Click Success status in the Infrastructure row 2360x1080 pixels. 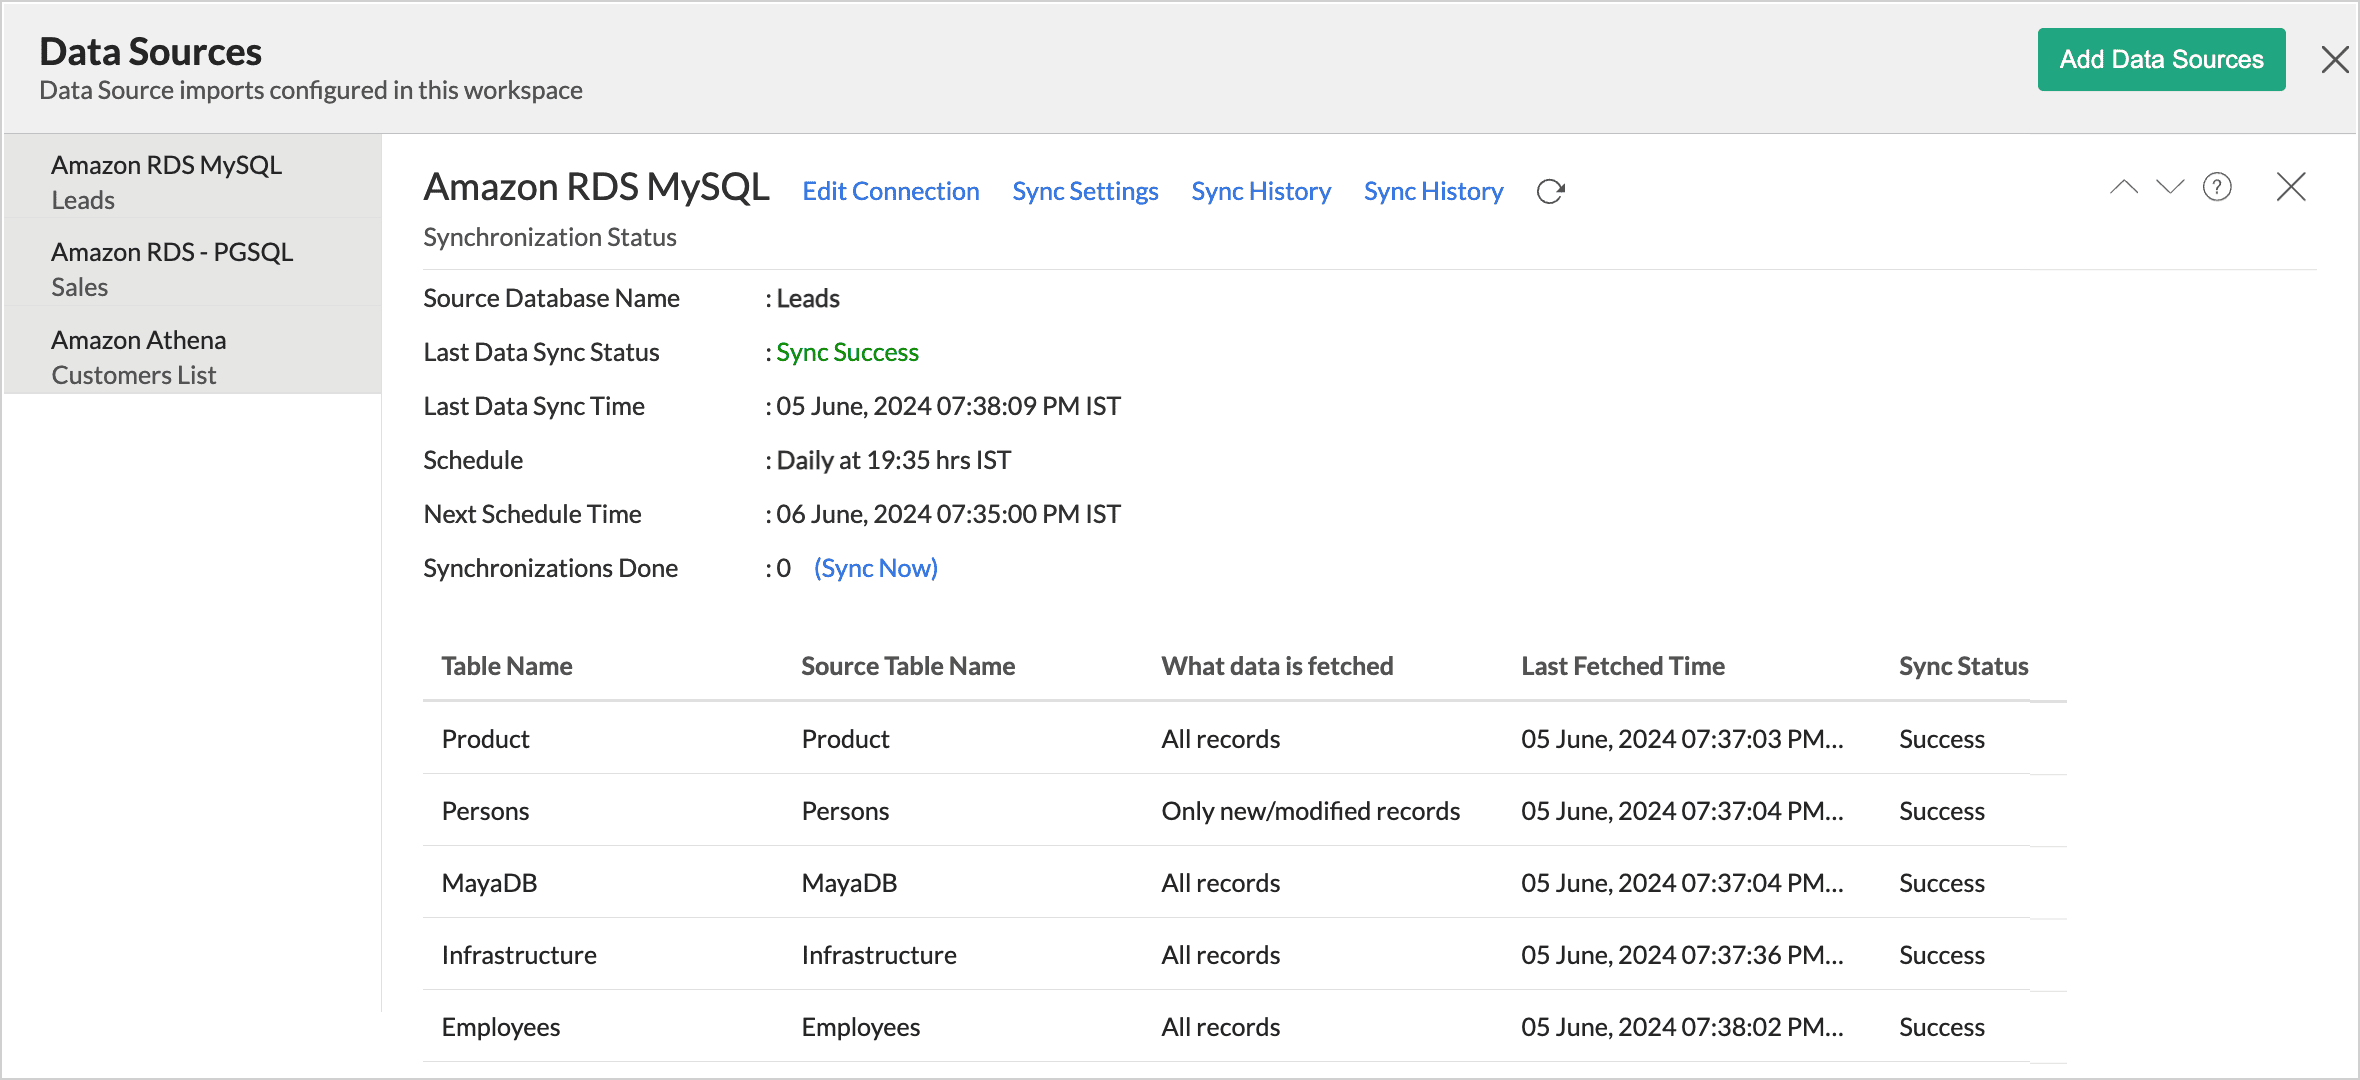1941,955
